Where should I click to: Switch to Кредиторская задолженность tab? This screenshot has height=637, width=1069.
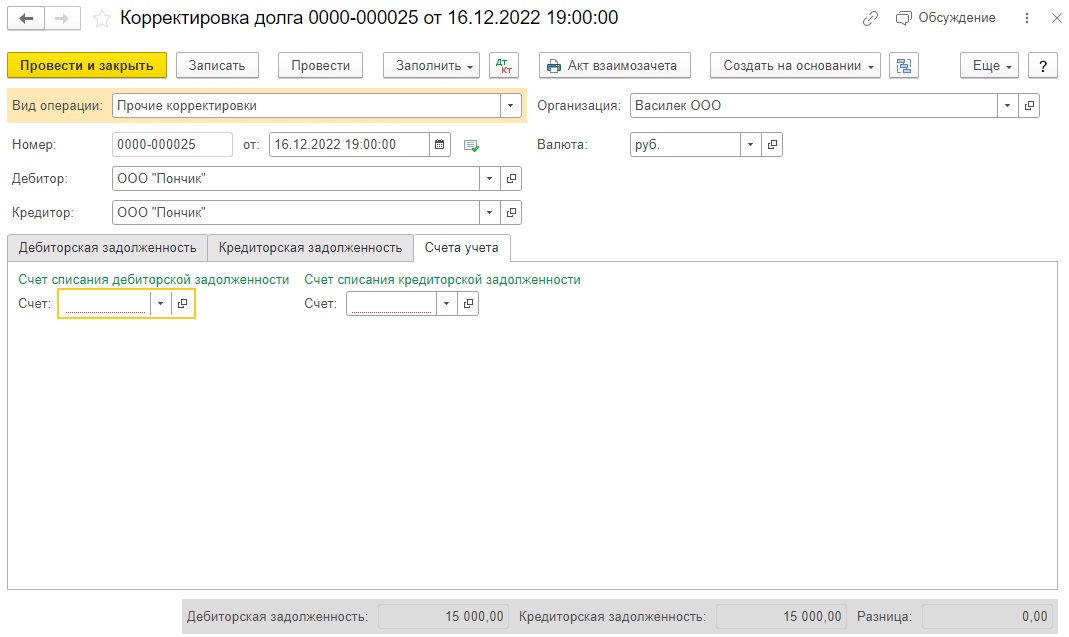(x=310, y=248)
